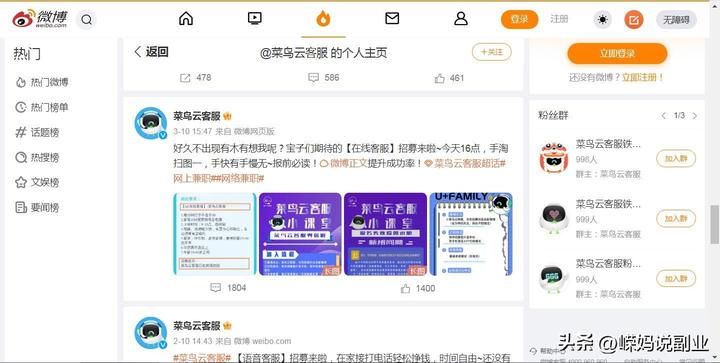Click the #菜鸟云客服# hashtag
Image resolution: width=720 pixels, height=363 pixels.
202,357
